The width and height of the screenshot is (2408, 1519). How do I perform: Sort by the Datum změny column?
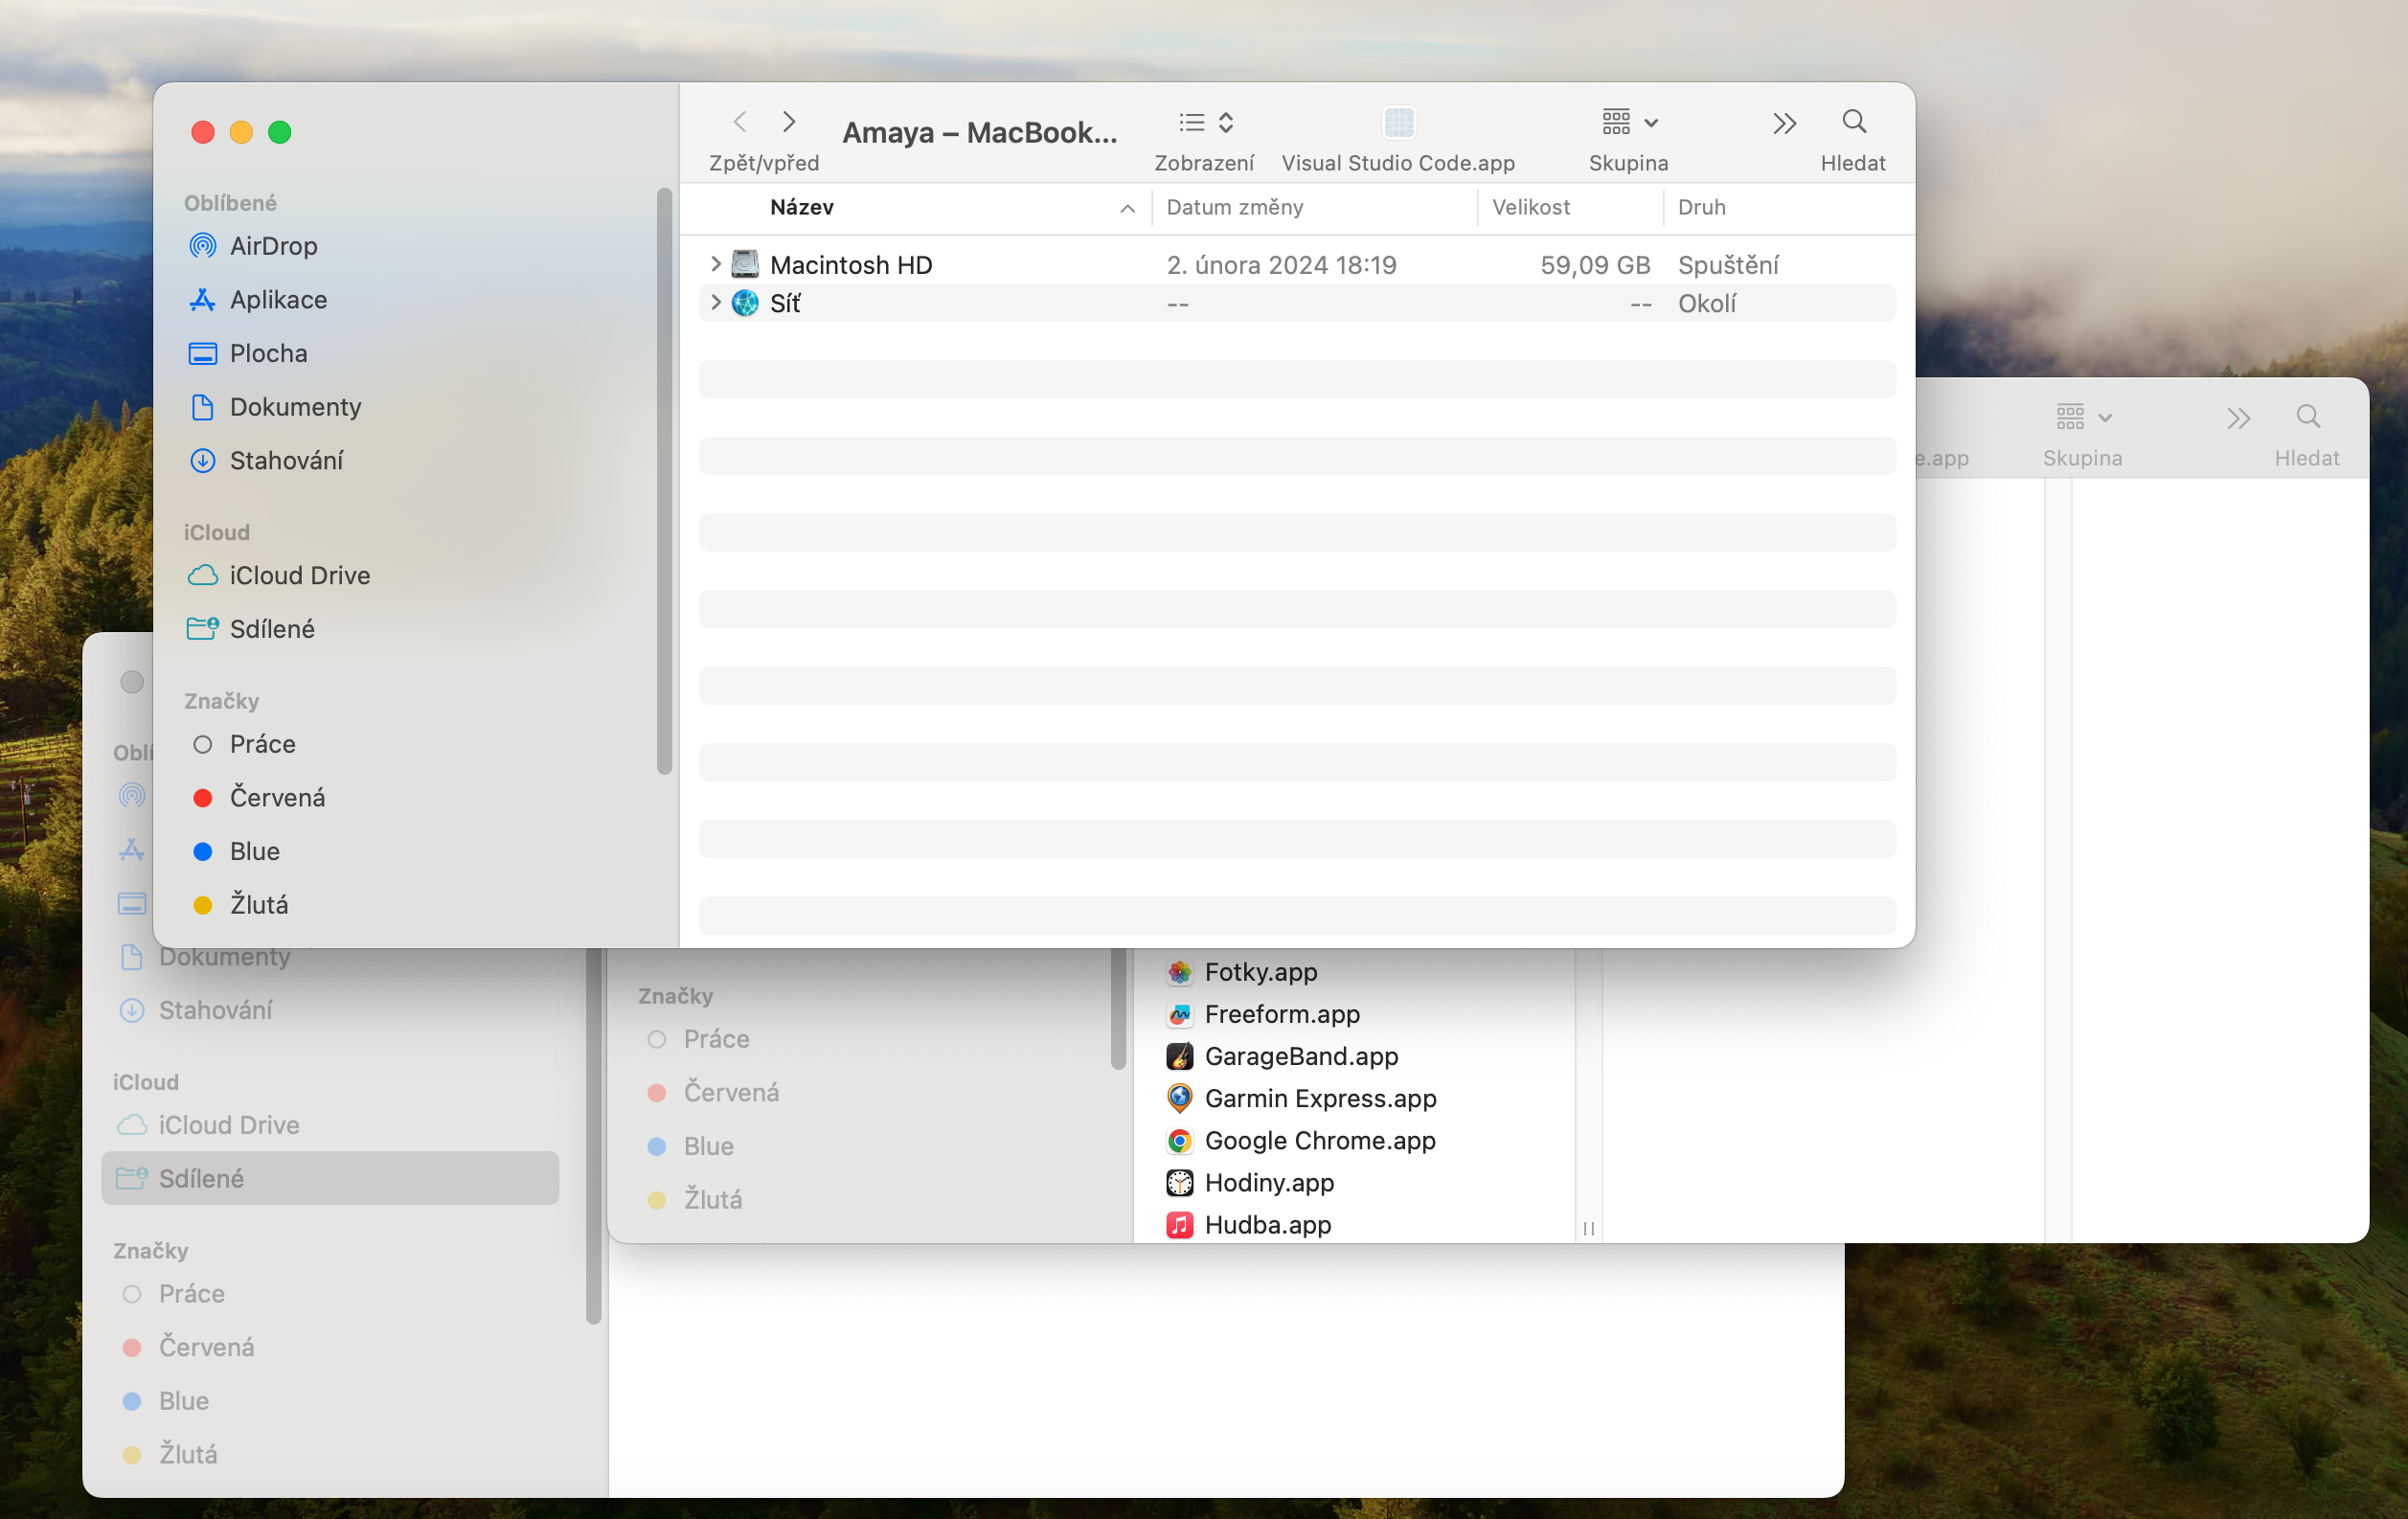click(1234, 208)
